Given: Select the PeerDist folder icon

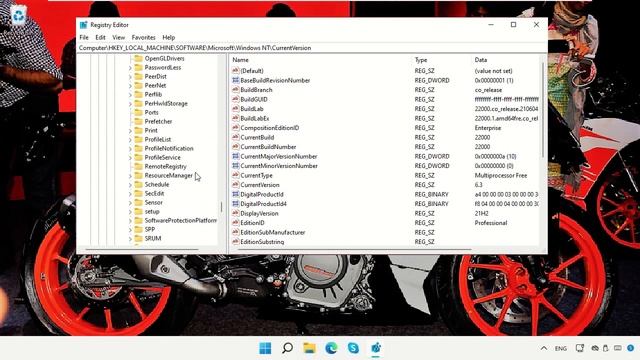Looking at the screenshot, I should coord(138,76).
